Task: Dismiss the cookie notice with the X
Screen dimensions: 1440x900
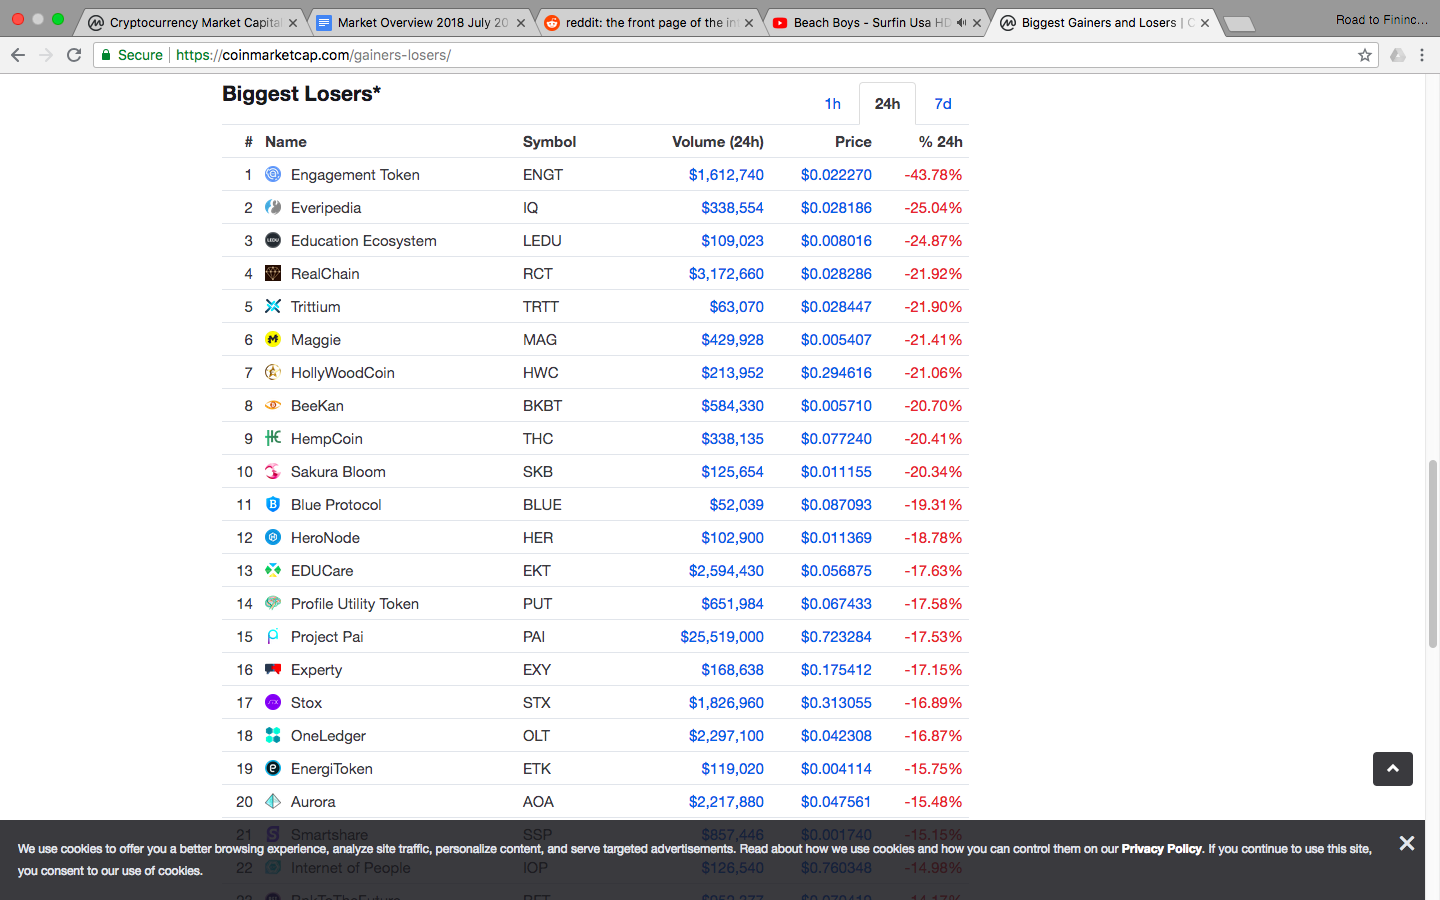Action: [x=1407, y=843]
